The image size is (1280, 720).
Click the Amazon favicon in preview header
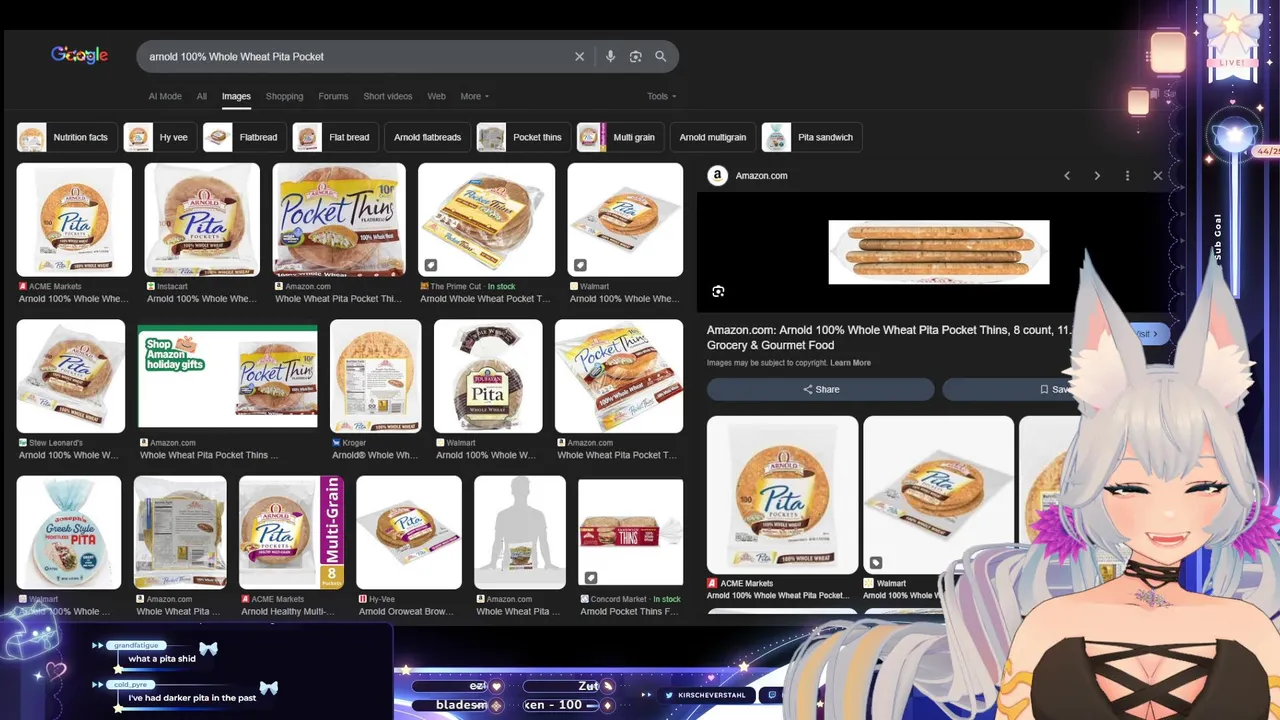(x=717, y=175)
